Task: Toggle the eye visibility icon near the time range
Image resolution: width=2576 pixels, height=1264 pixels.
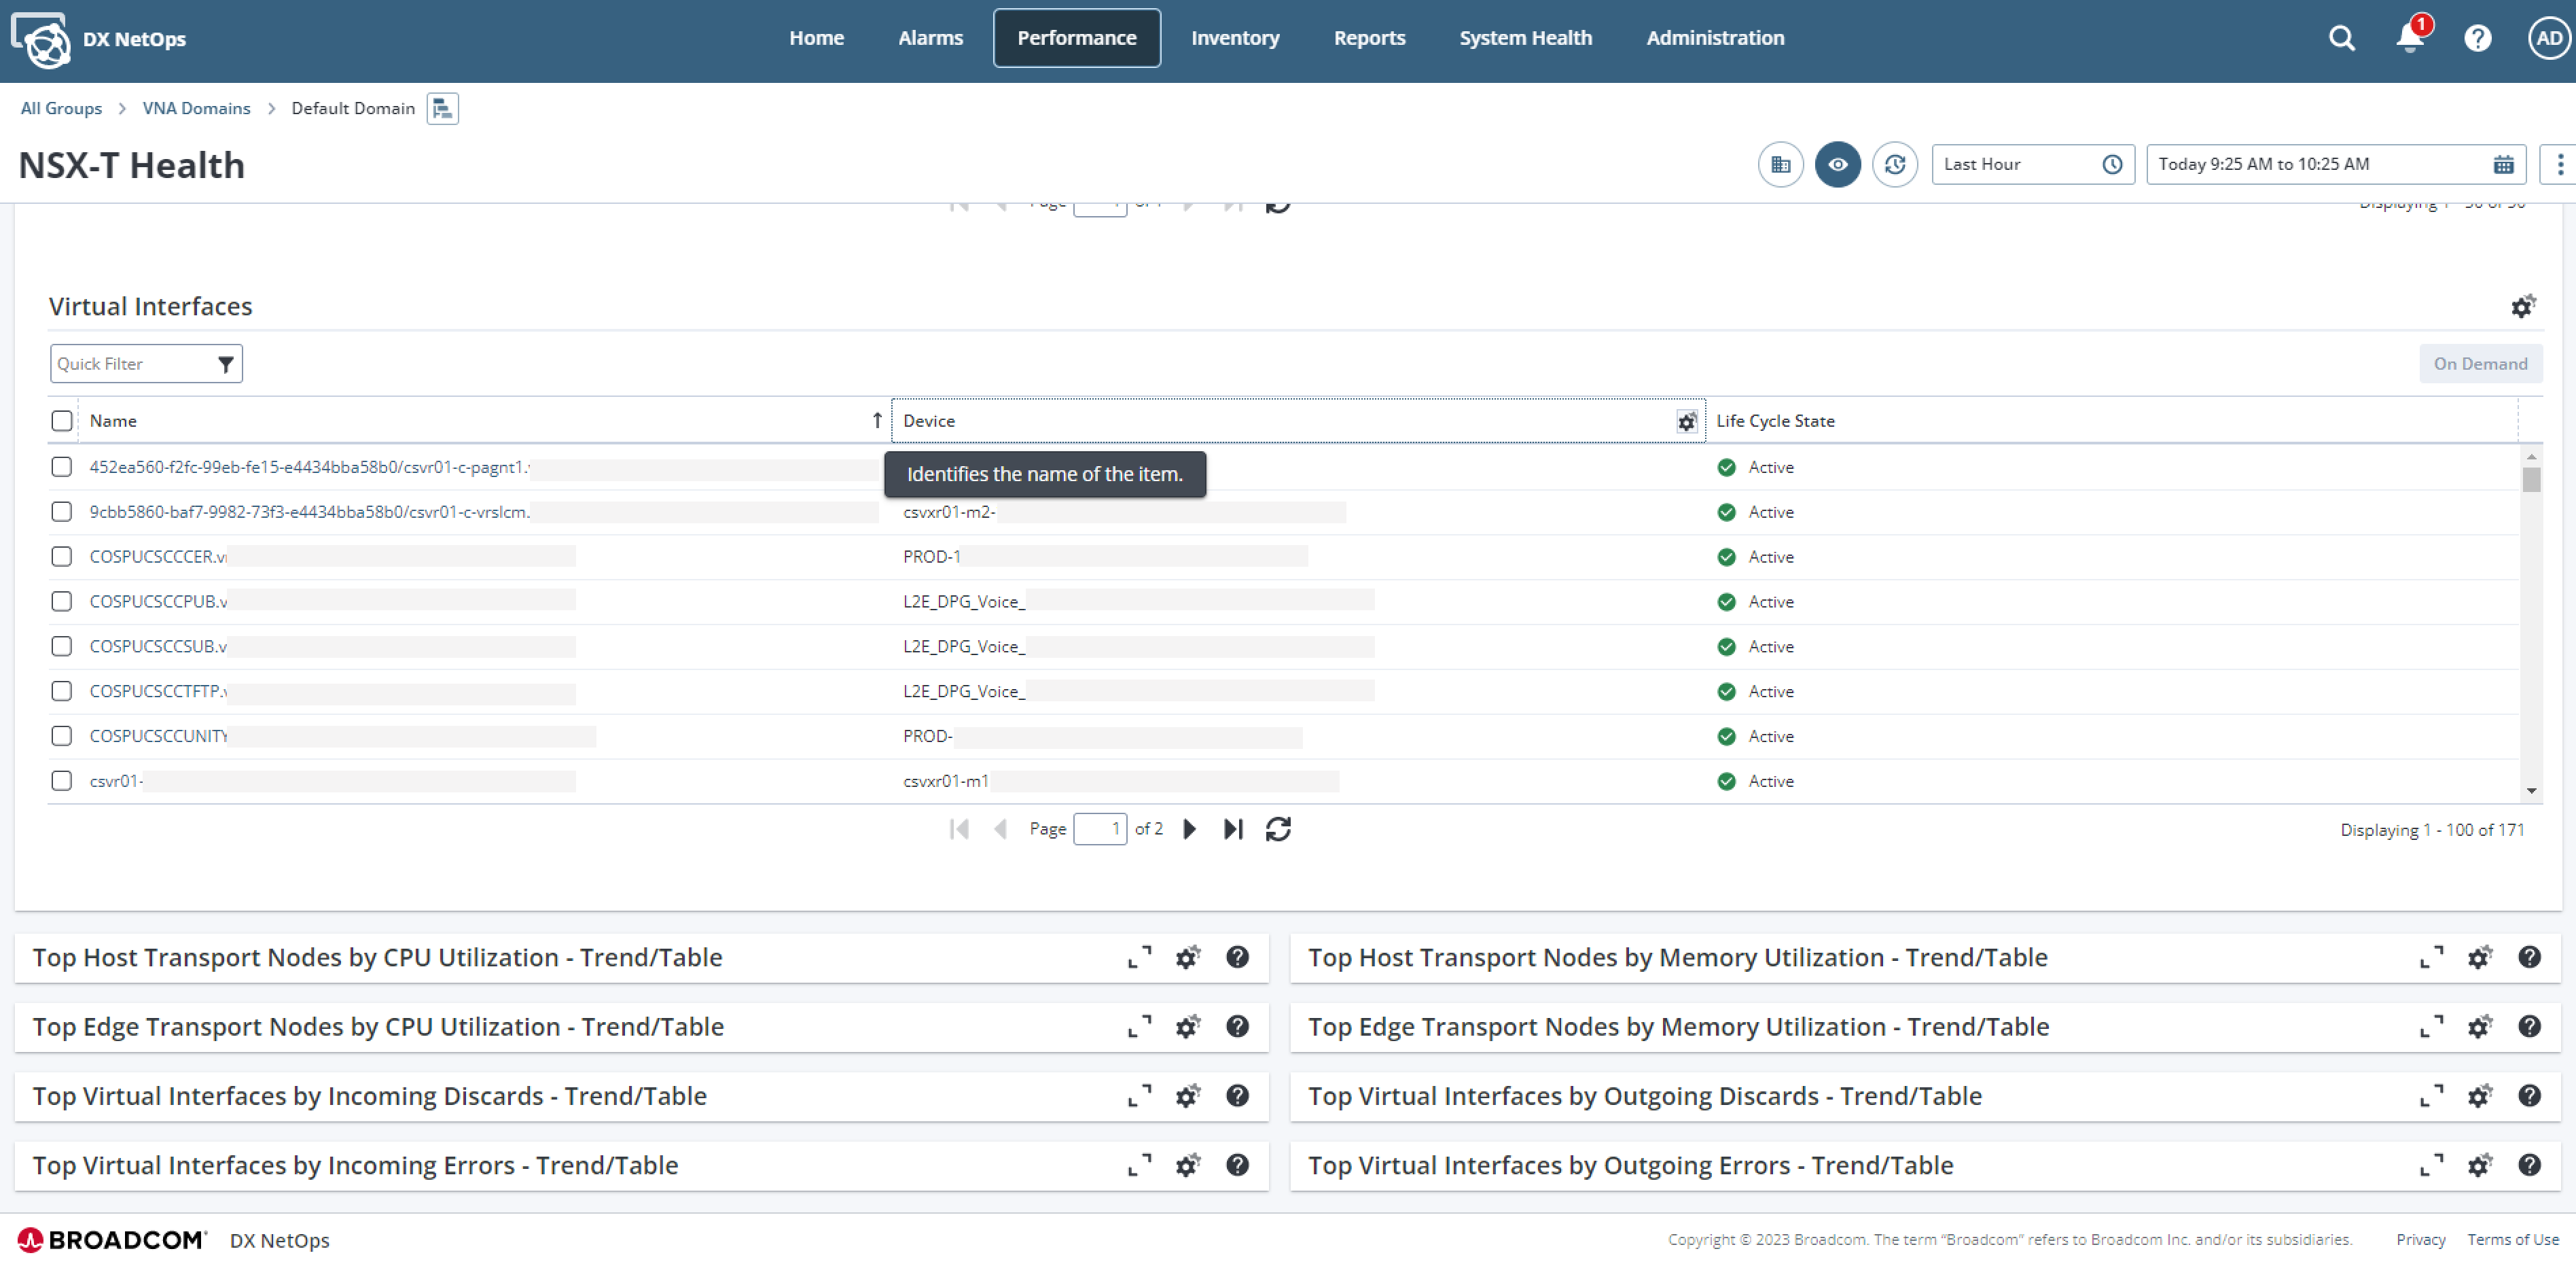Action: pos(1838,164)
